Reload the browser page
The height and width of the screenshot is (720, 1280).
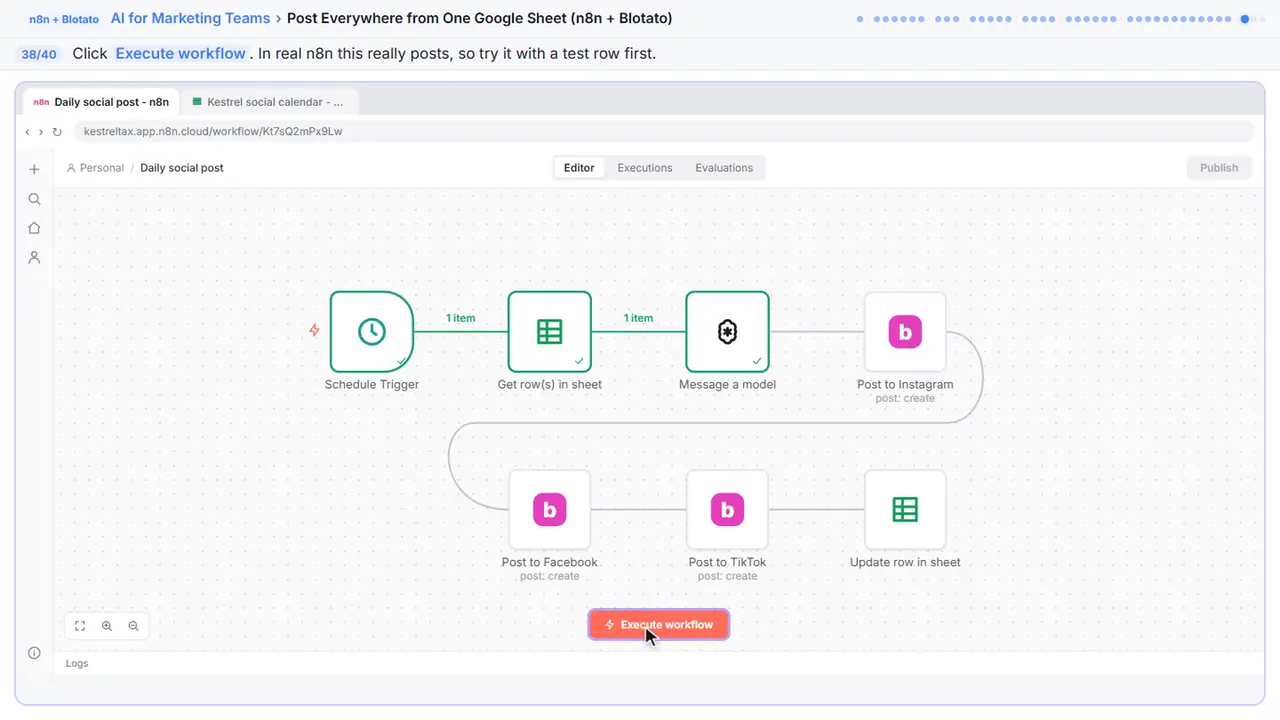coord(57,132)
